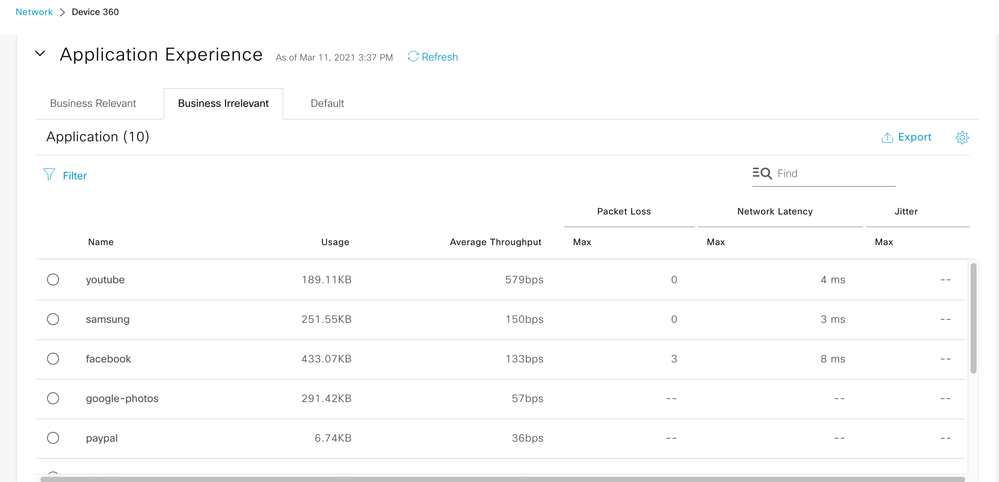Click the samsung application name
Image resolution: width=999 pixels, height=482 pixels.
tap(108, 320)
